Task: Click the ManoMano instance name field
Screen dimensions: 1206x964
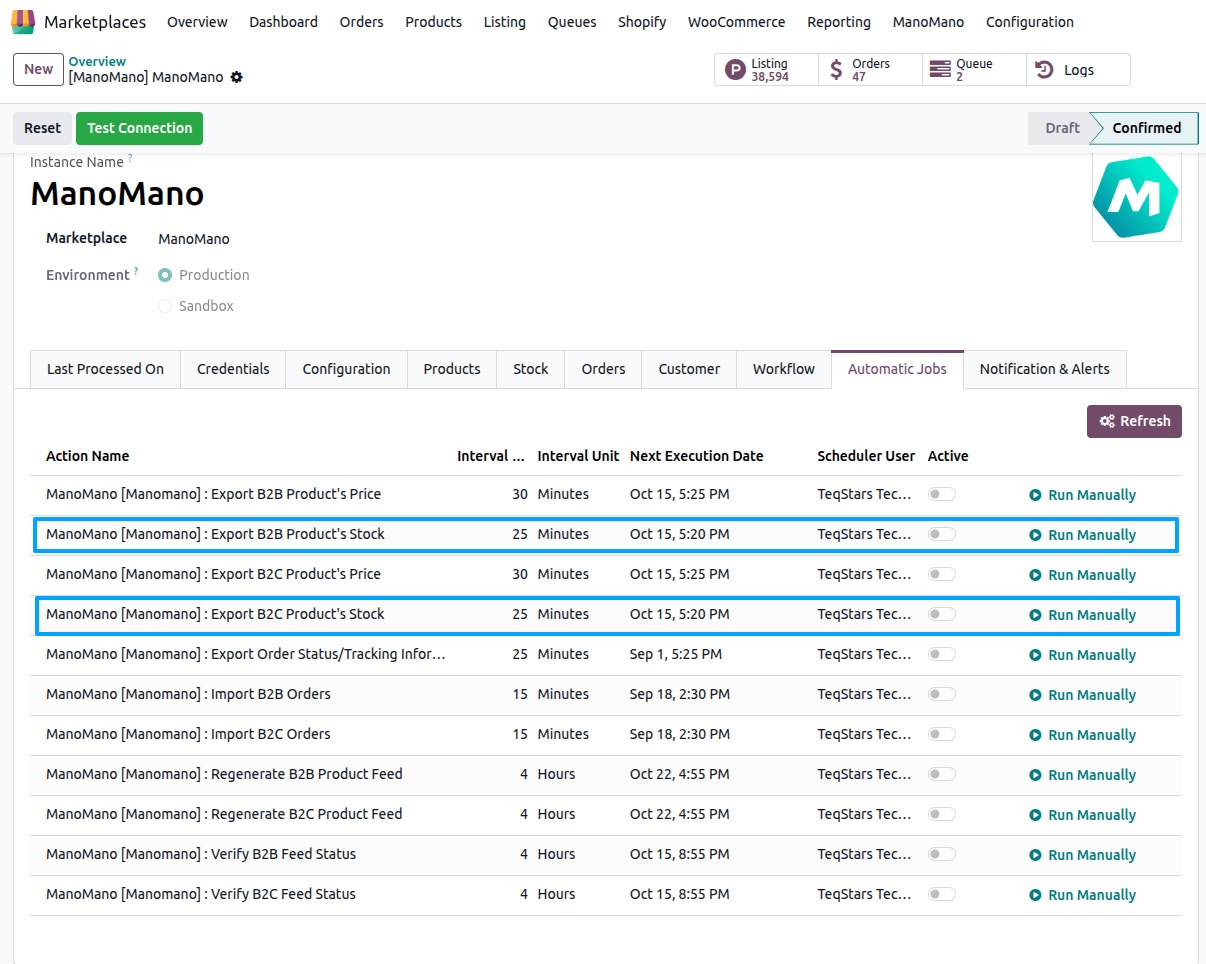Action: pyautogui.click(x=117, y=193)
